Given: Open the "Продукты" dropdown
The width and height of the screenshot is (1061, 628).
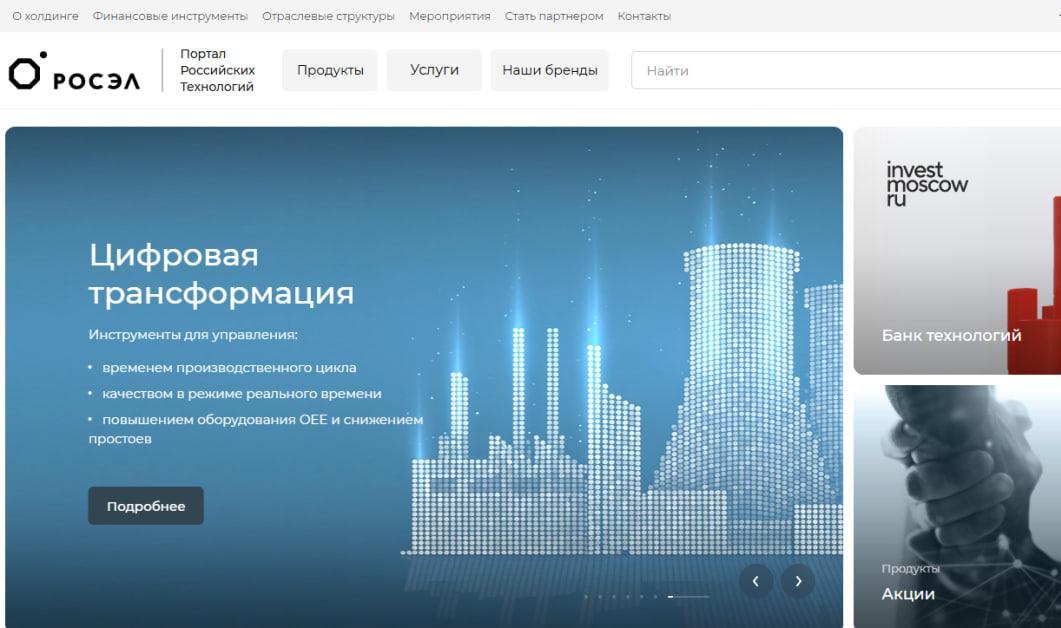Looking at the screenshot, I should (x=330, y=70).
